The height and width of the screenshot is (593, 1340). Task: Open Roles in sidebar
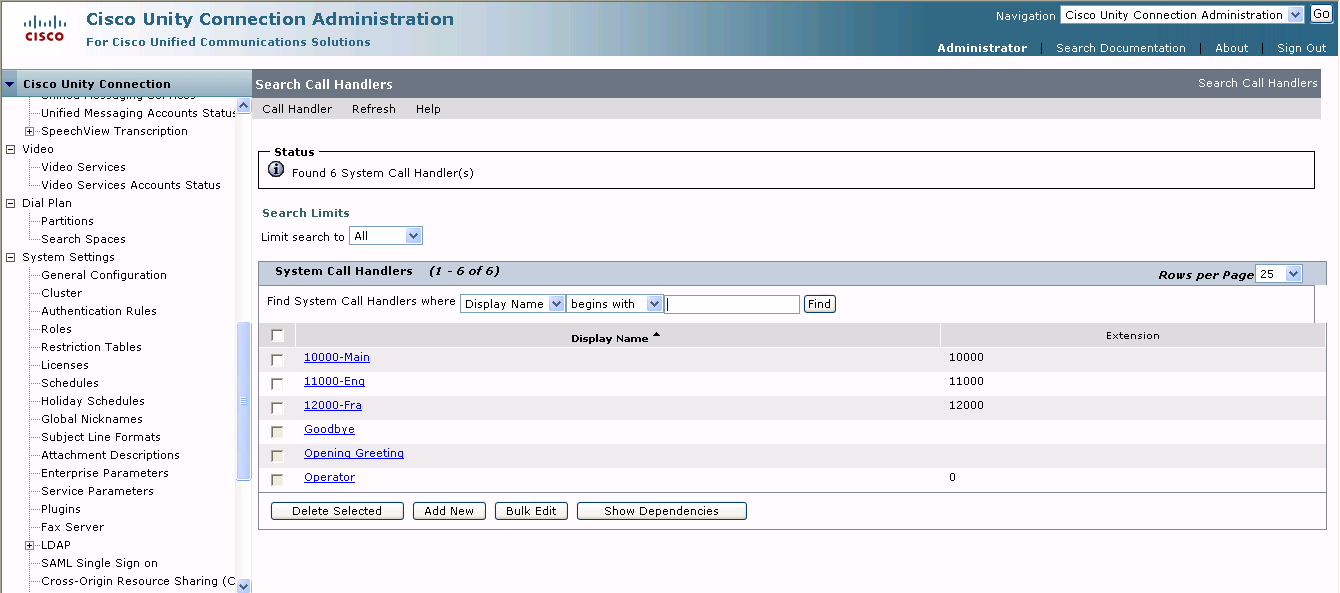(56, 329)
